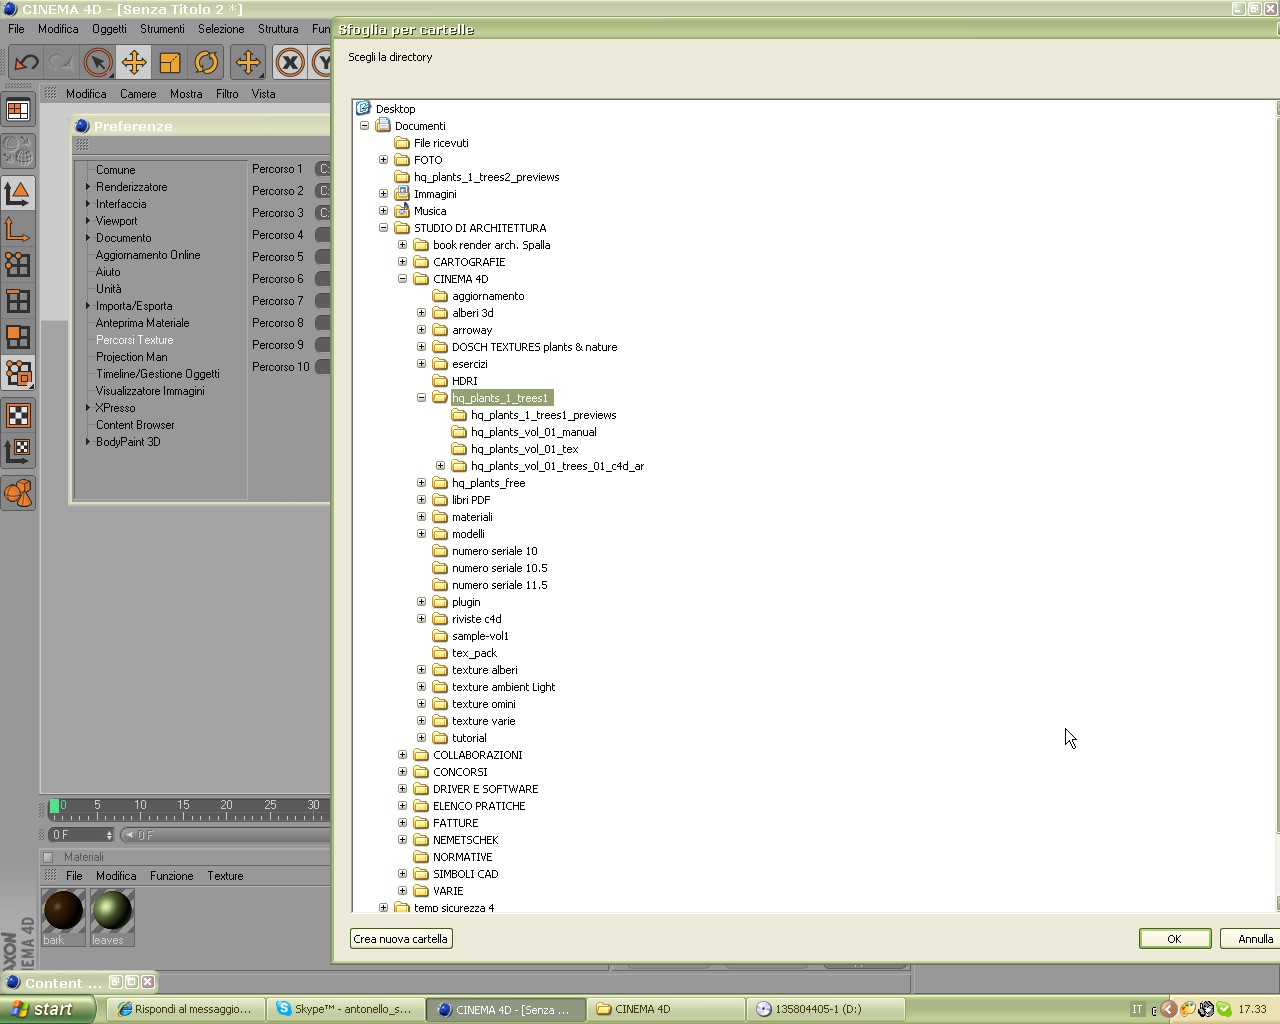1280x1024 pixels.
Task: Enable the Model mode icon
Action: 18,193
